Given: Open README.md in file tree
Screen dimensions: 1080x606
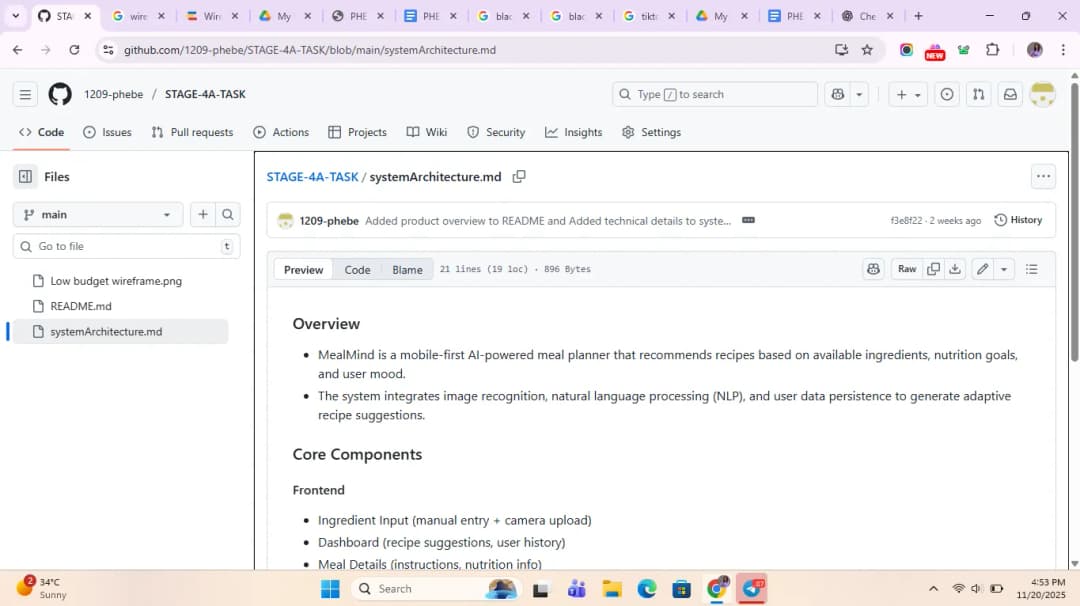Looking at the screenshot, I should point(81,306).
